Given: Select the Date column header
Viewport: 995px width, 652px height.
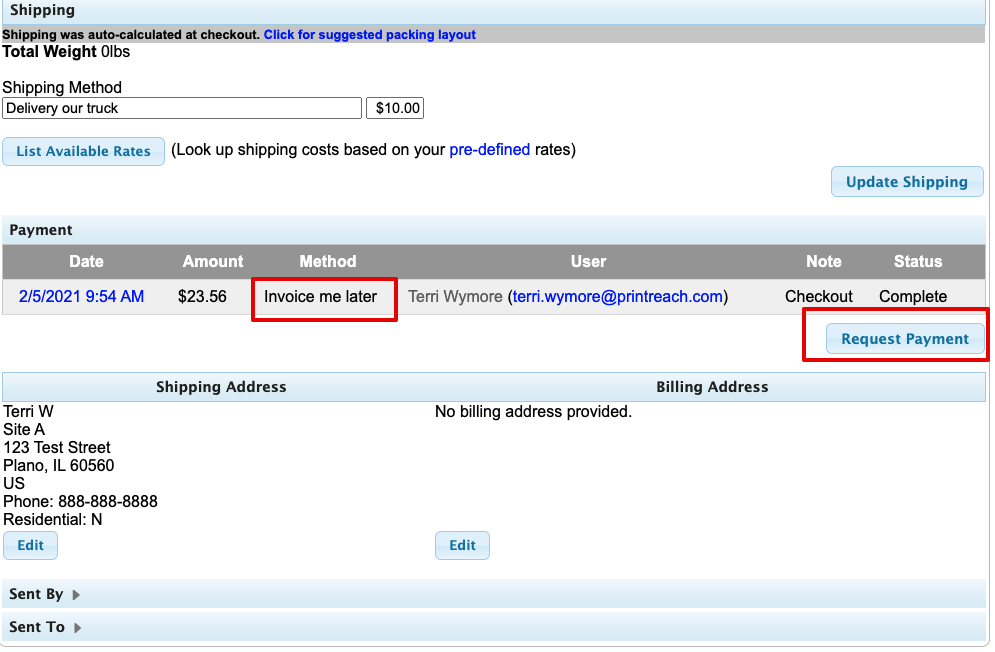Looking at the screenshot, I should click(x=86, y=262).
